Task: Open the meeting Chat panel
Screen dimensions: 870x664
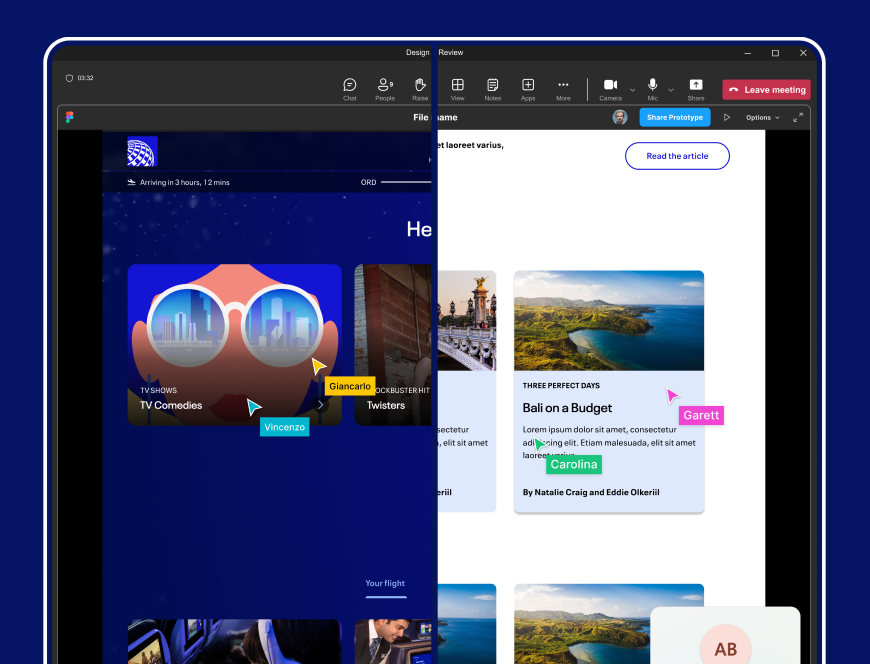Action: coord(350,88)
